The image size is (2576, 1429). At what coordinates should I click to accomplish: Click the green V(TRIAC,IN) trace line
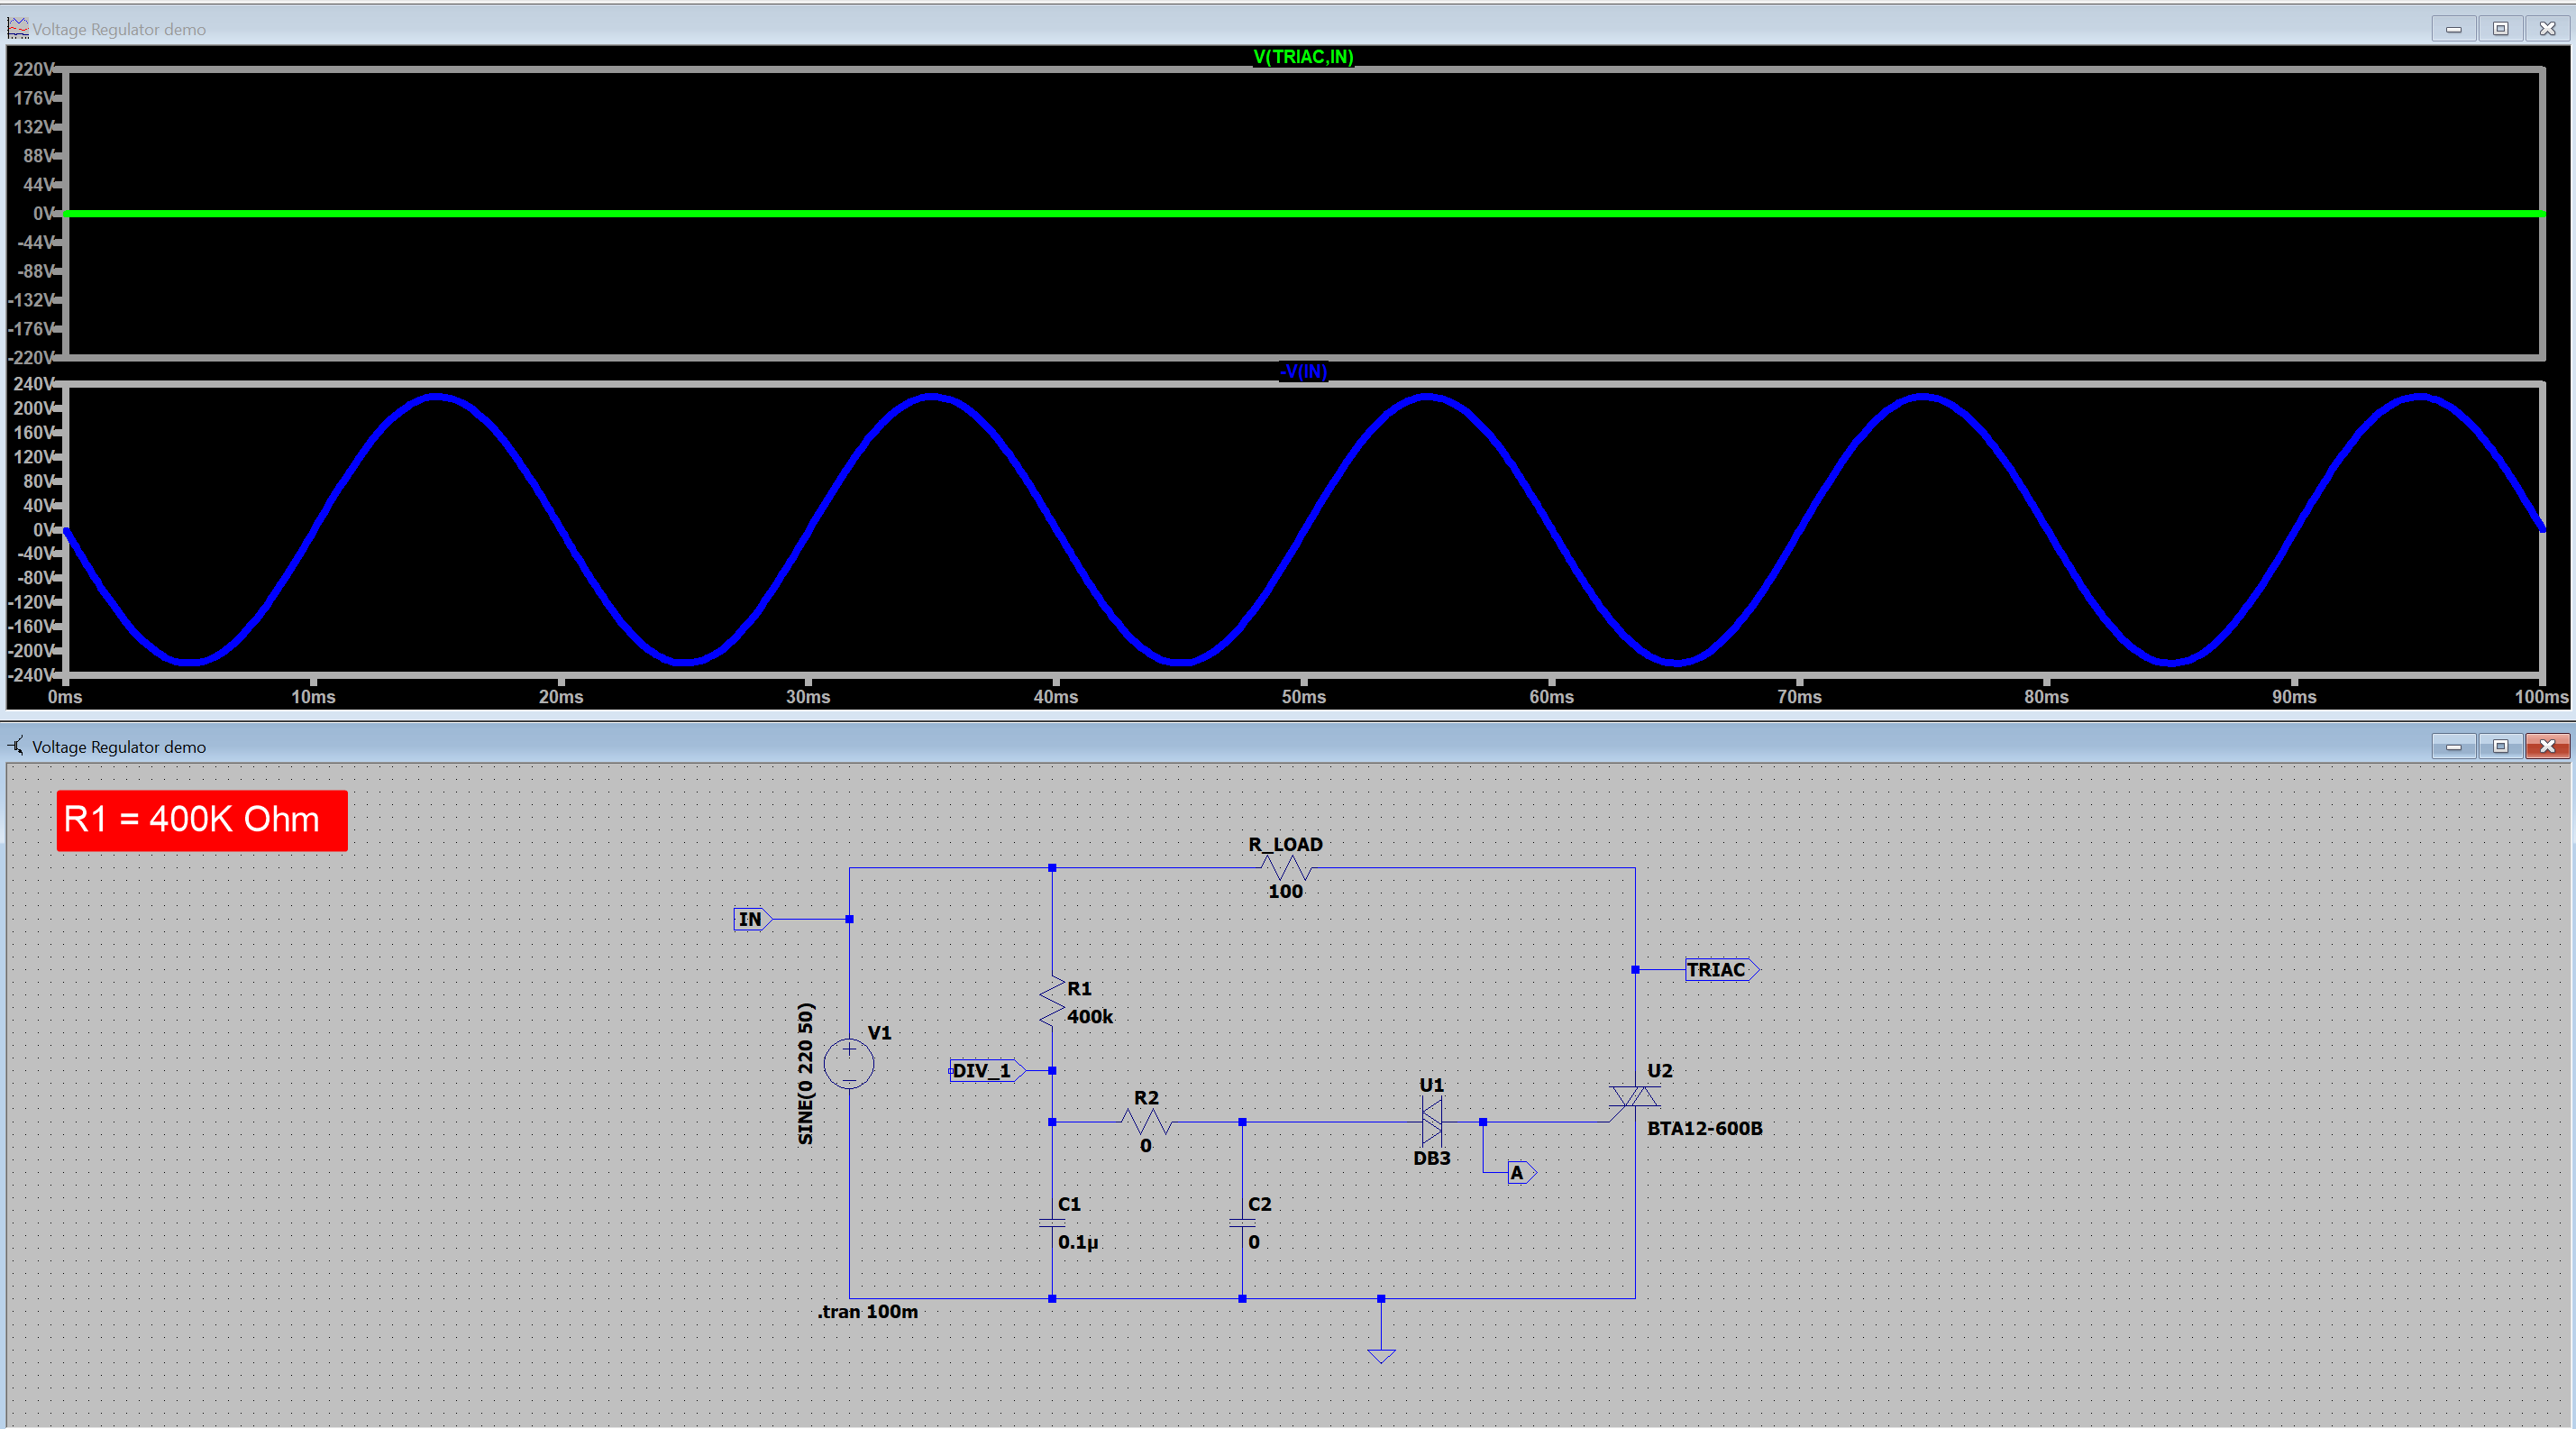(1303, 213)
